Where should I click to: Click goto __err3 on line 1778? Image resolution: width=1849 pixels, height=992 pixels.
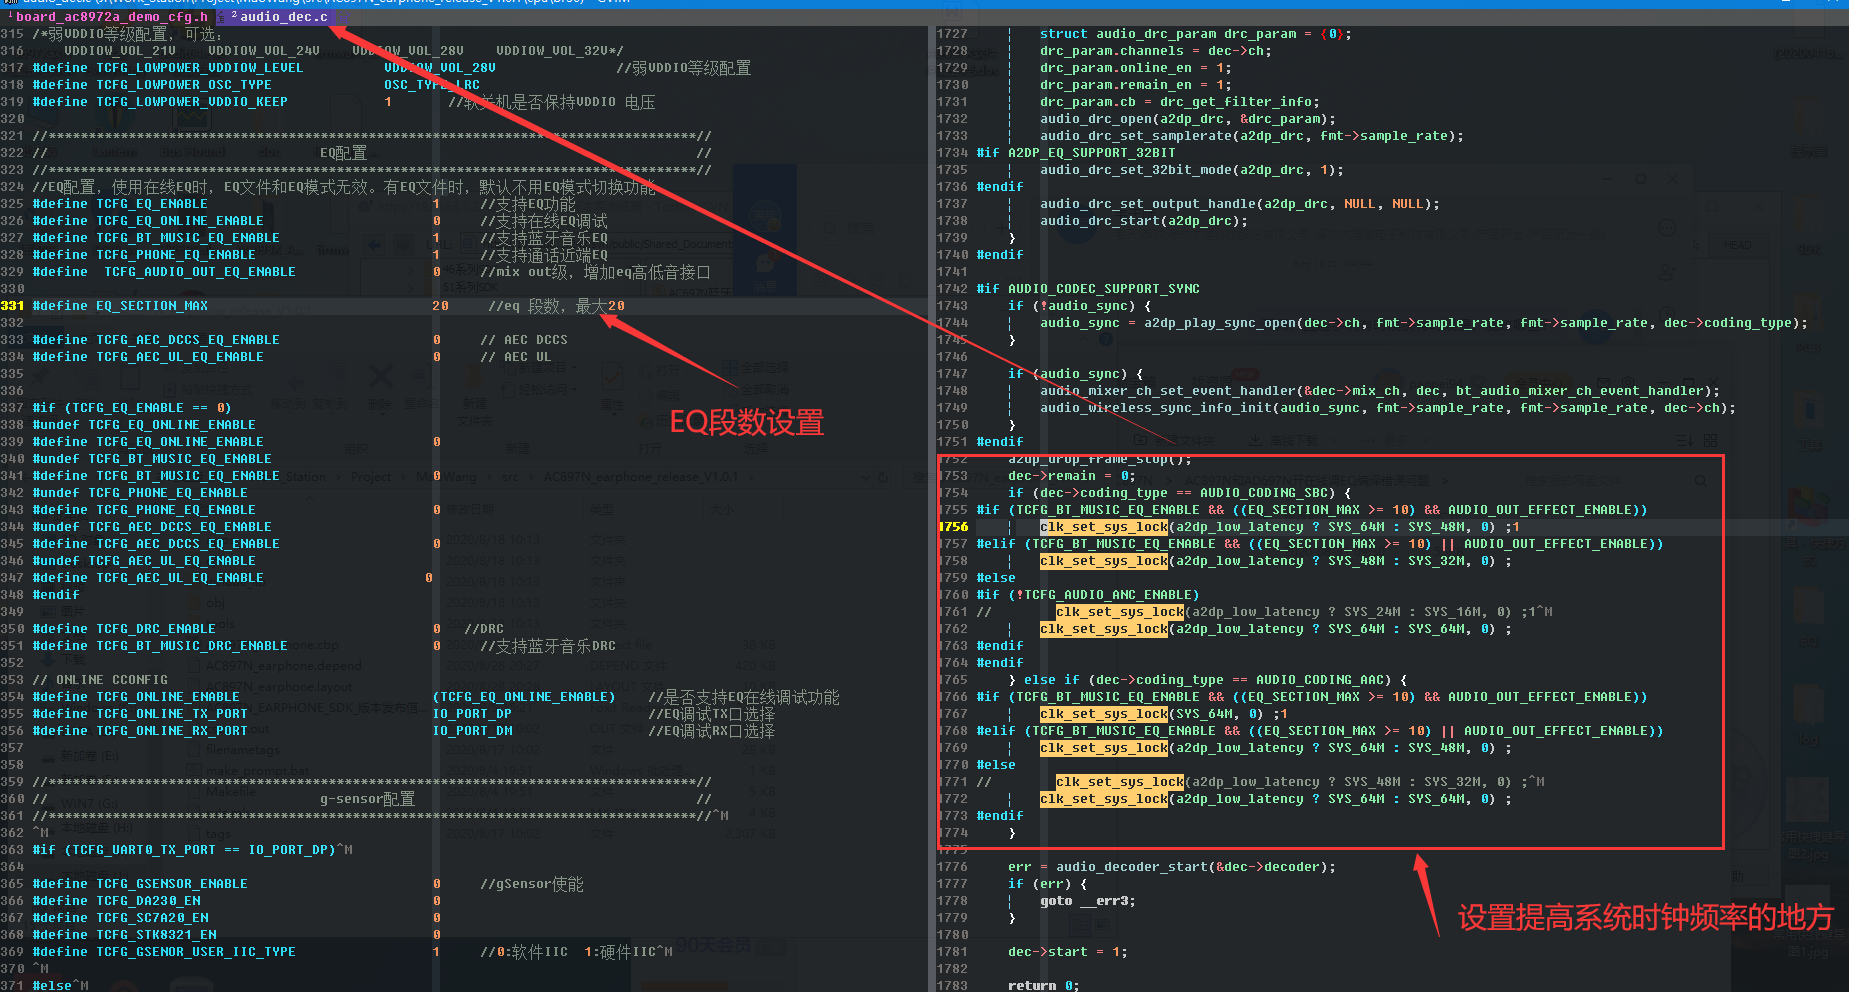(1084, 901)
